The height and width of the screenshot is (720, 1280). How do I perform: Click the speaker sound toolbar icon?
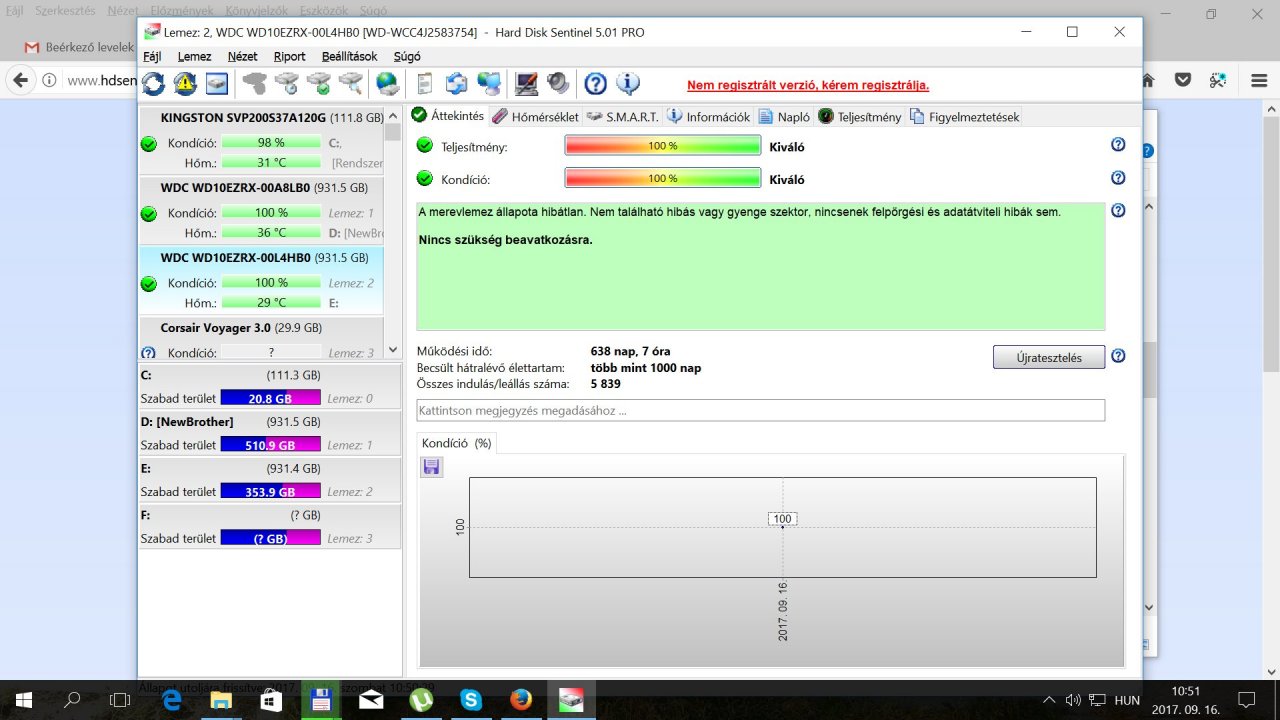tap(558, 83)
